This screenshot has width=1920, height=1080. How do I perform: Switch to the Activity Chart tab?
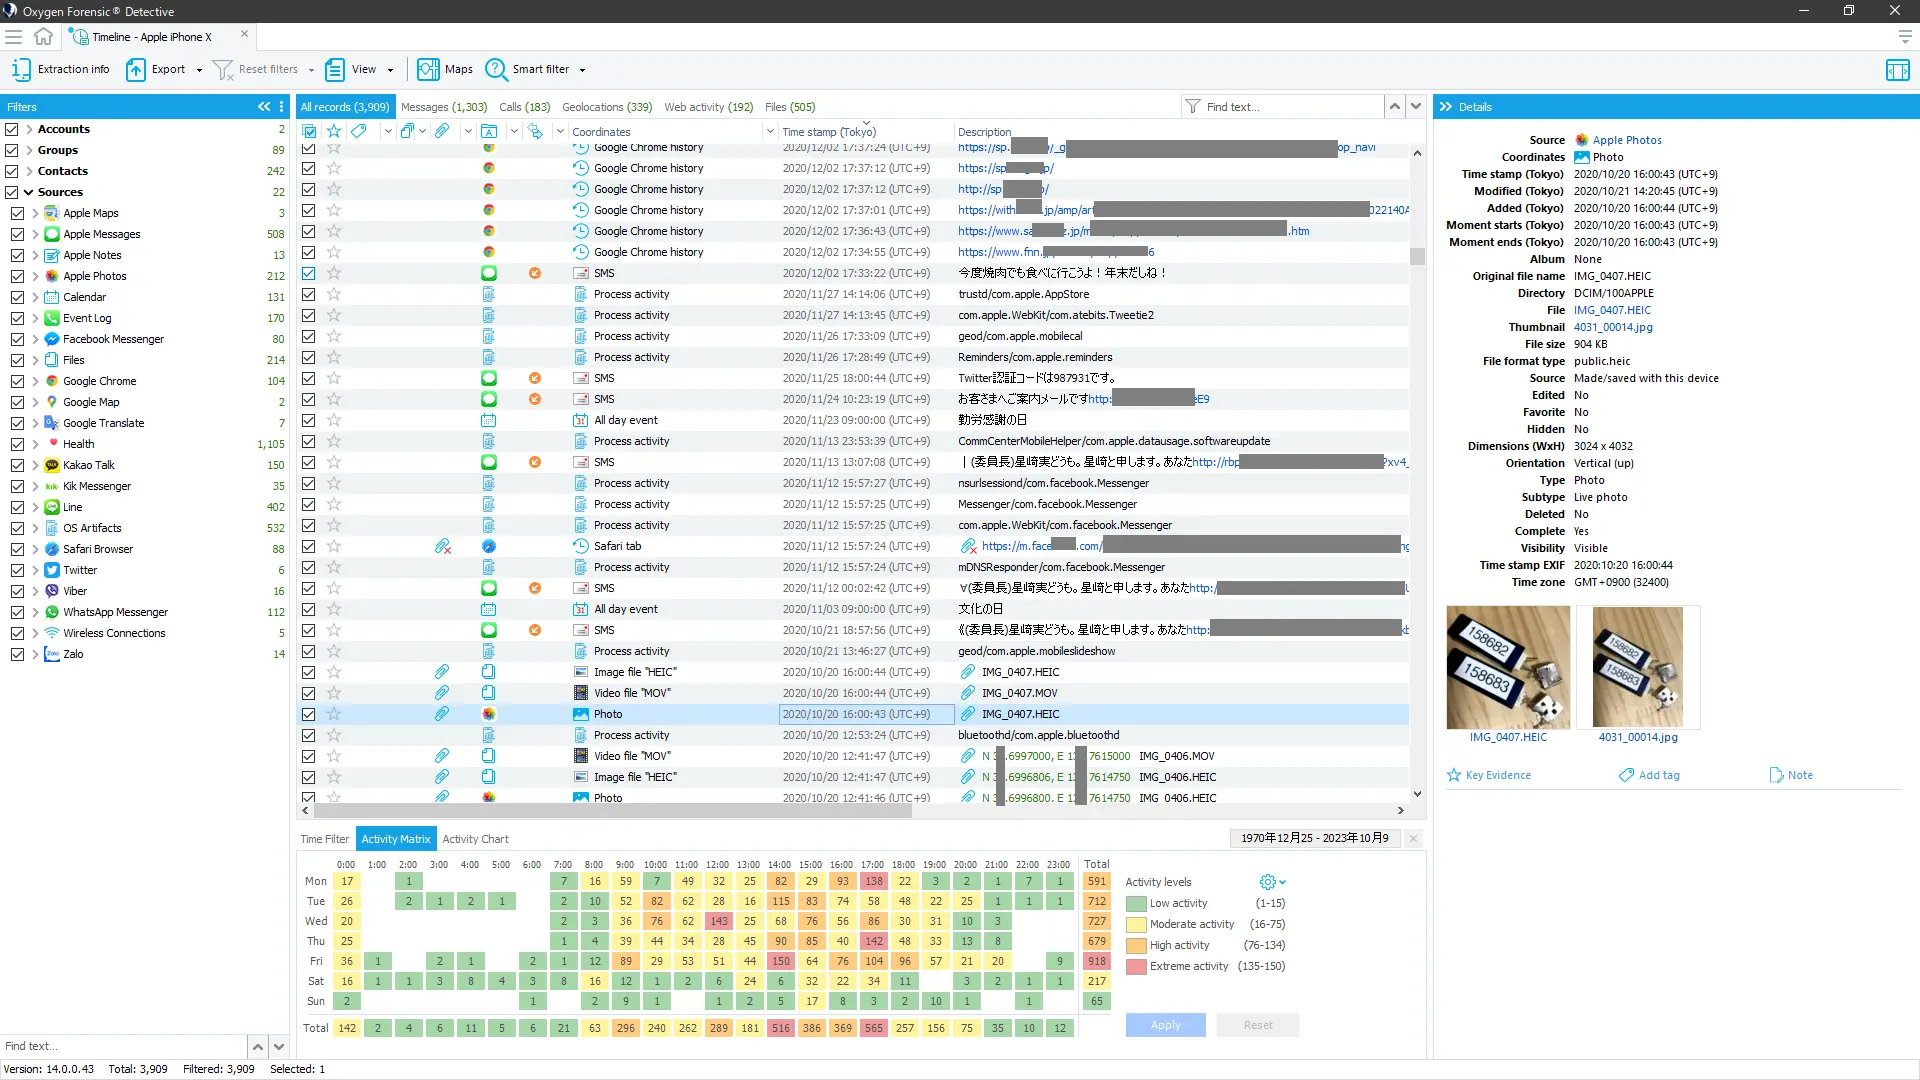click(475, 839)
